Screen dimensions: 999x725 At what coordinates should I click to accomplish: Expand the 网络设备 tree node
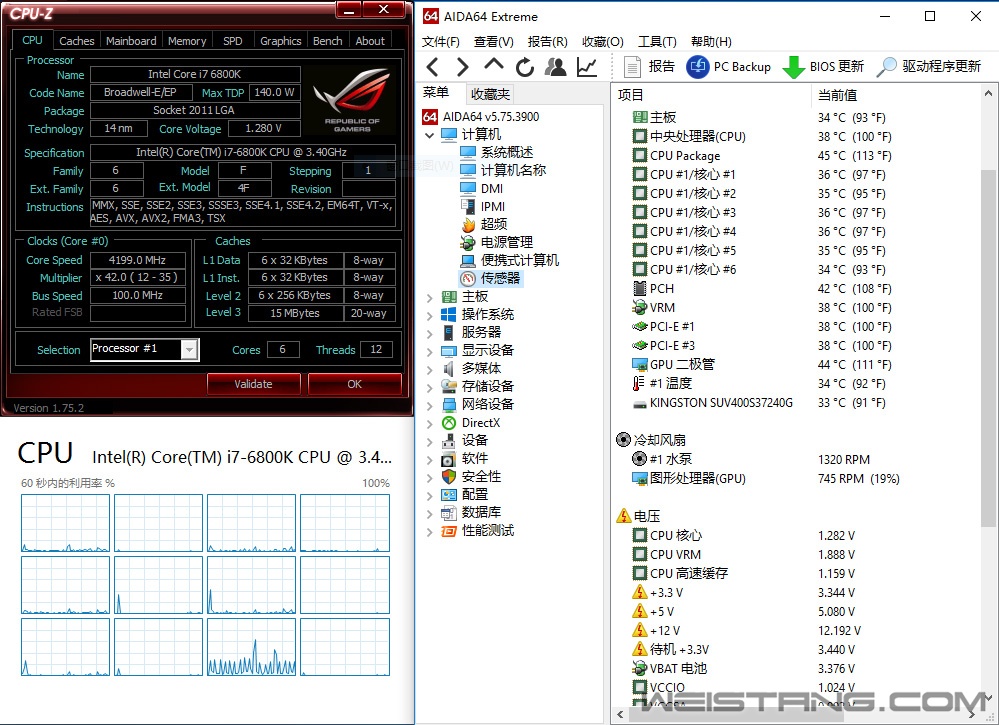click(429, 405)
